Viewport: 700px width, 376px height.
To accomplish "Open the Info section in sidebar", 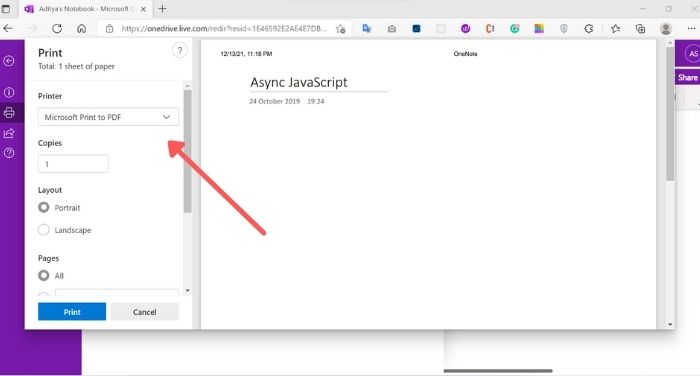I will pos(9,92).
